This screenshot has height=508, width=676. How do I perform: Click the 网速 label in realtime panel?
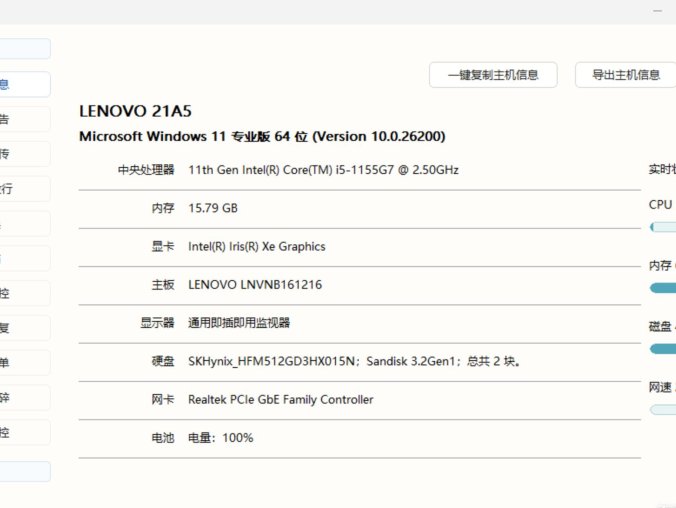(x=660, y=387)
